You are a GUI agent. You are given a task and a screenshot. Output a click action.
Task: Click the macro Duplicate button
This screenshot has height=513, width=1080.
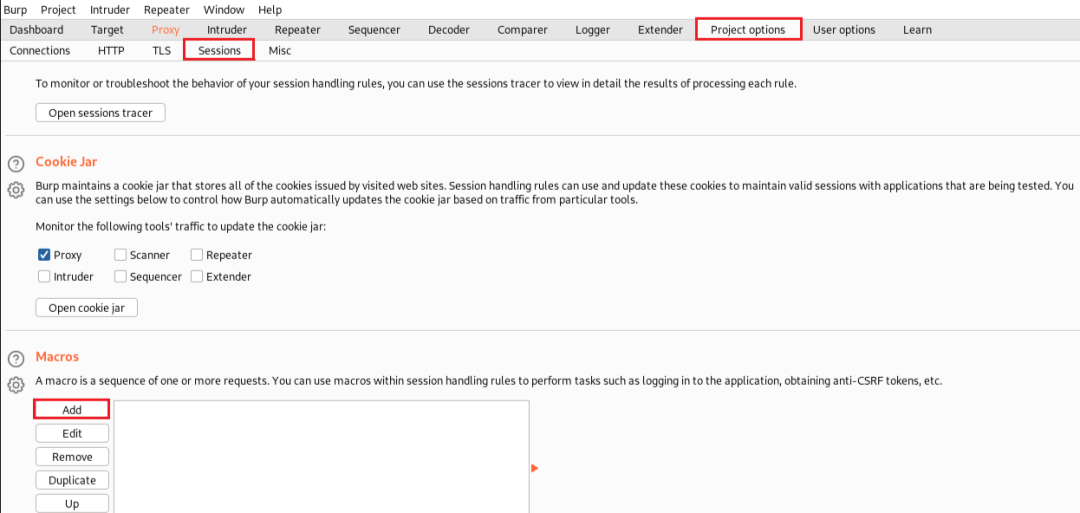click(x=72, y=480)
